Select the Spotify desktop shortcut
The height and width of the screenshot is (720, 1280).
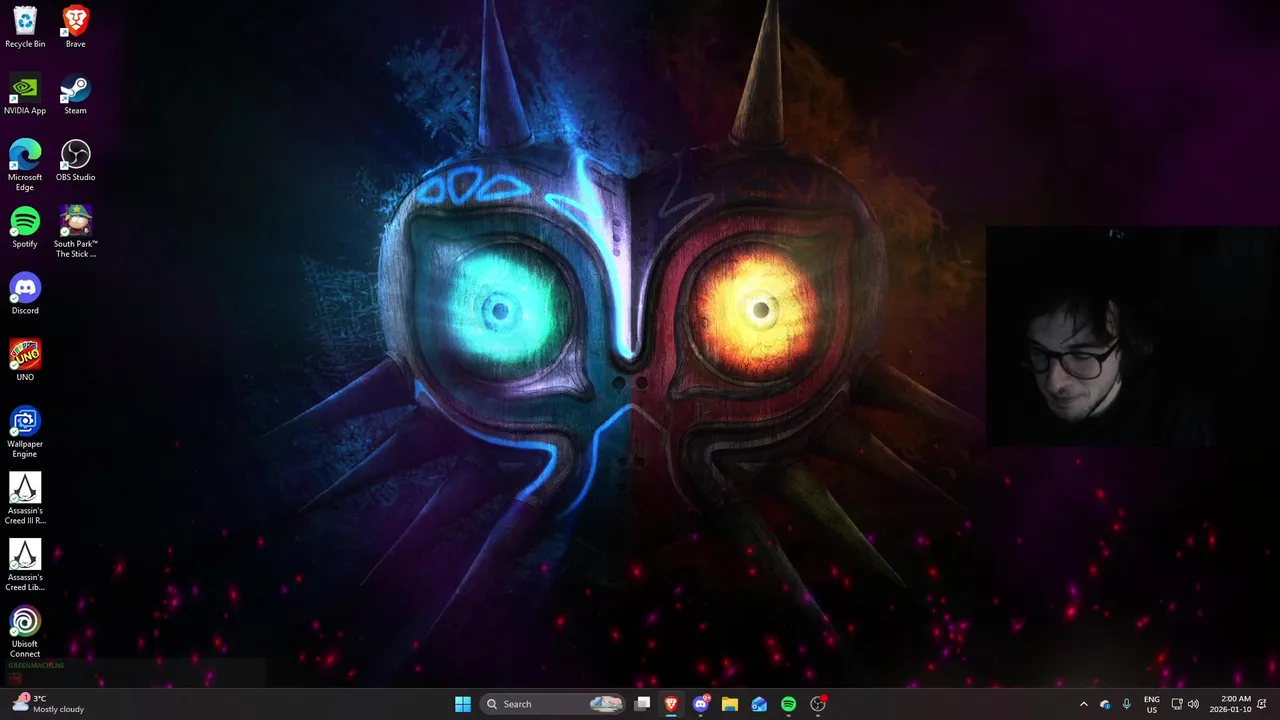coord(25,227)
